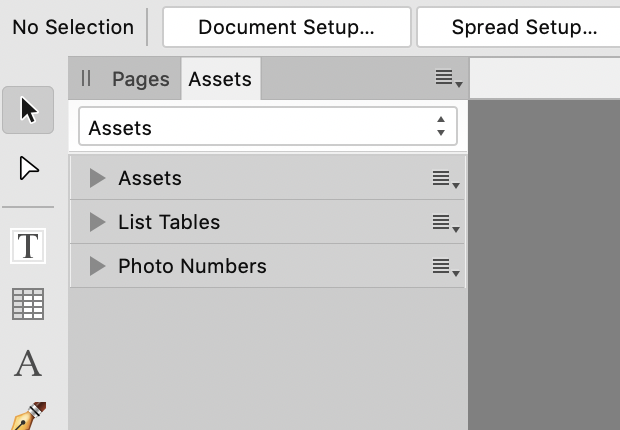Activate the Frame Text tool
Screen dimensions: 620x430
28,246
